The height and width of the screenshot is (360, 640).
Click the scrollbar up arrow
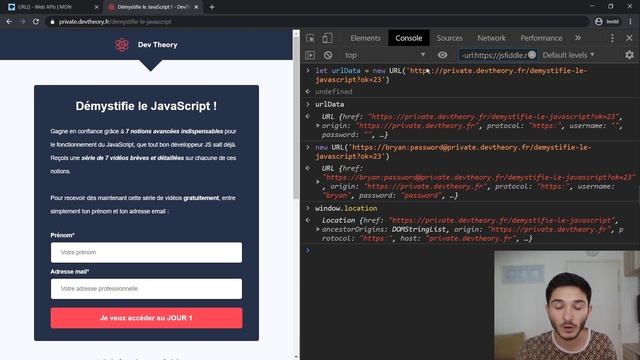pos(296,33)
